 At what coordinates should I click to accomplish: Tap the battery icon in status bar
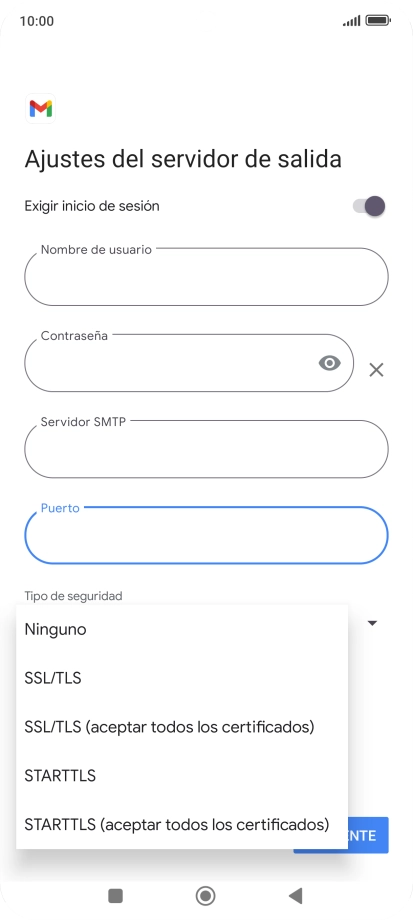(378, 21)
